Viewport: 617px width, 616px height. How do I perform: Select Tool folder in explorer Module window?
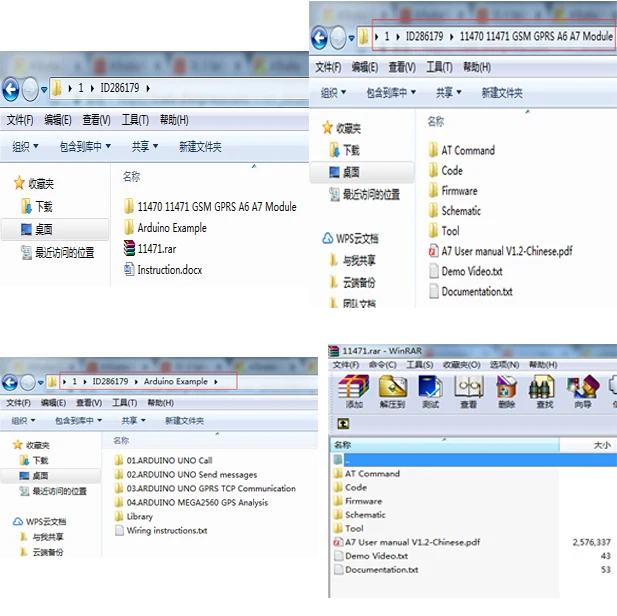pyautogui.click(x=444, y=231)
